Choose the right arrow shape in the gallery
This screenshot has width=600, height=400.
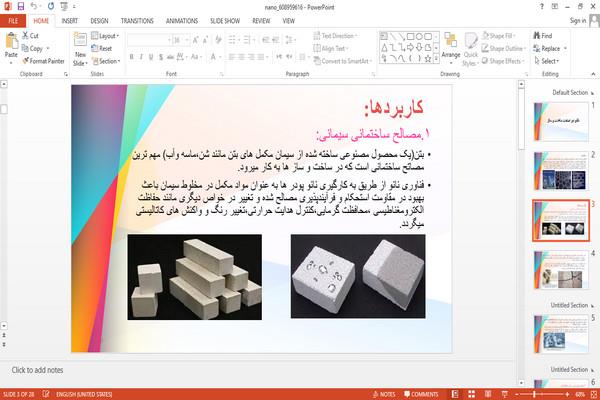coord(410,47)
